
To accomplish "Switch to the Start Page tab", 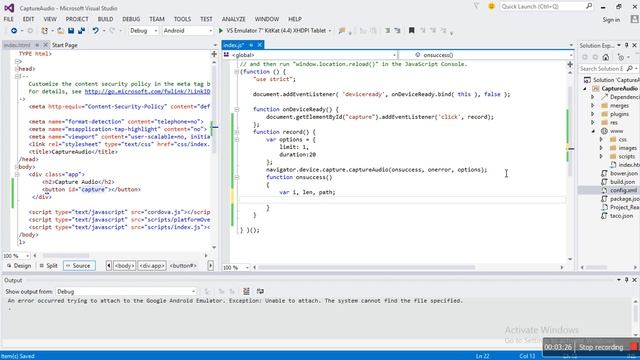I will point(64,45).
